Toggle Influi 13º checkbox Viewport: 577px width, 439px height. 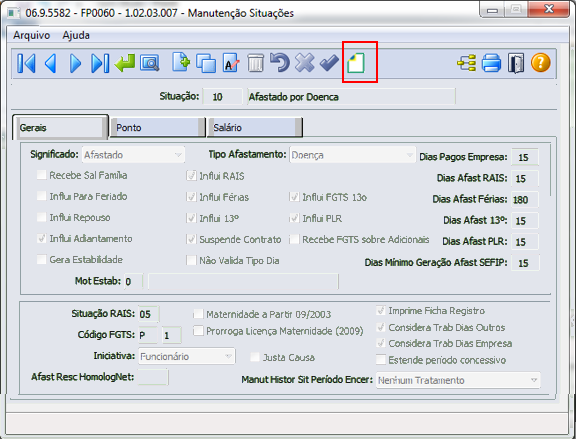pos(191,218)
